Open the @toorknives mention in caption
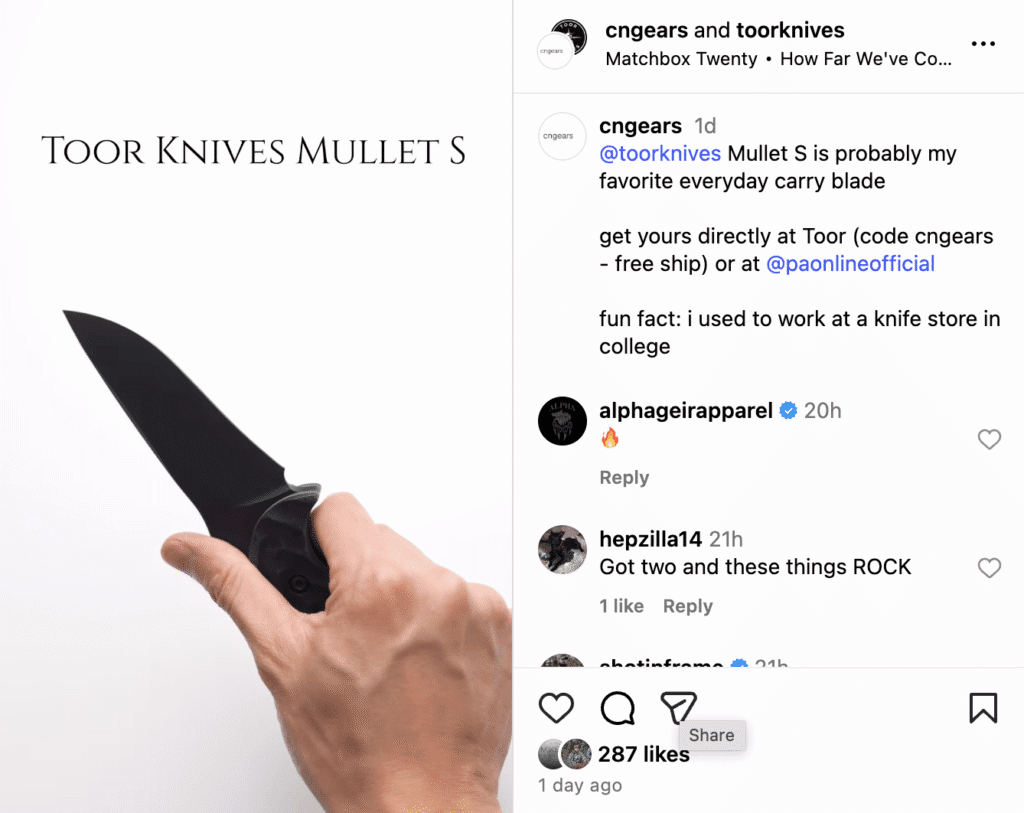 coord(660,153)
